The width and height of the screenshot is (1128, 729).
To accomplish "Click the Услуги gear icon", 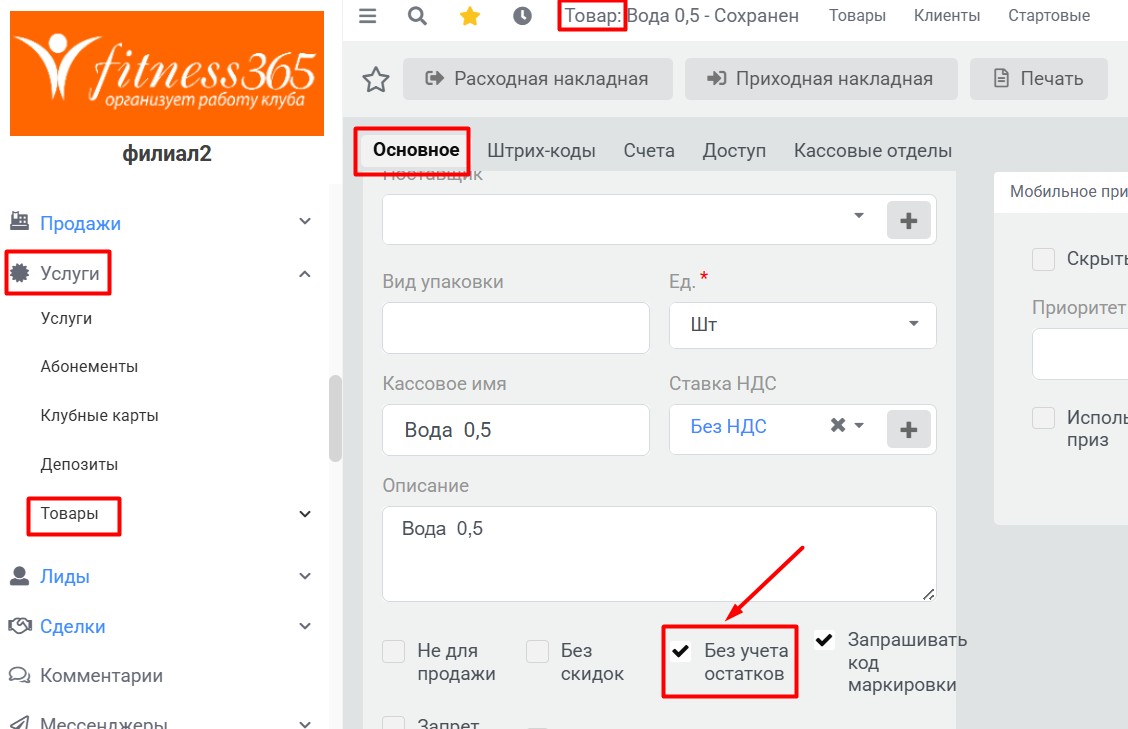I will tap(19, 272).
